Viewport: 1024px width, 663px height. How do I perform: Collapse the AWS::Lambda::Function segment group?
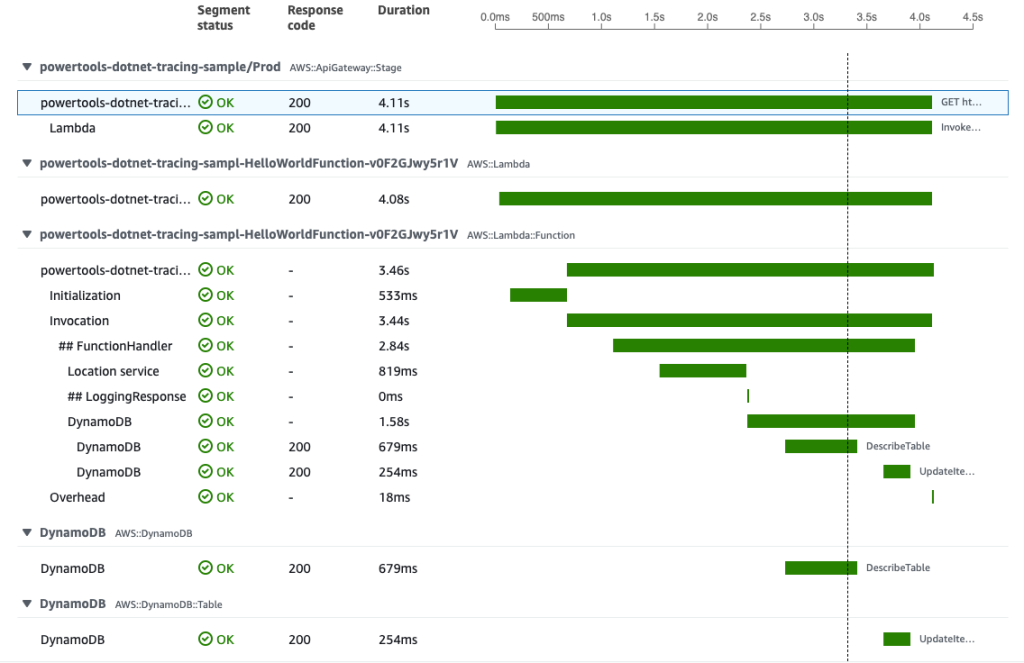click(x=26, y=234)
